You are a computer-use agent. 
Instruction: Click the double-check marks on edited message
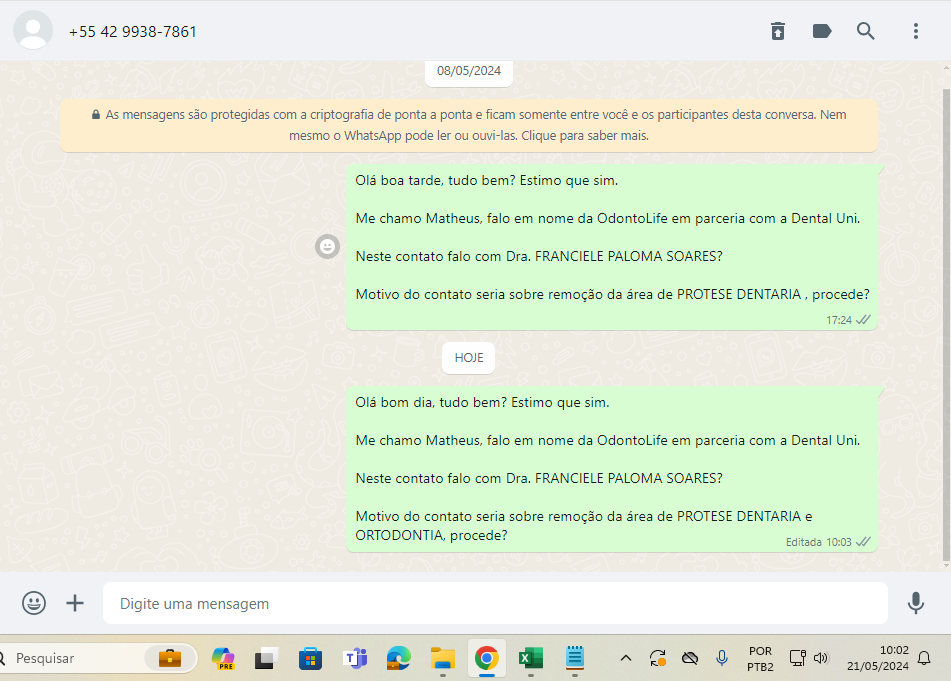click(863, 542)
